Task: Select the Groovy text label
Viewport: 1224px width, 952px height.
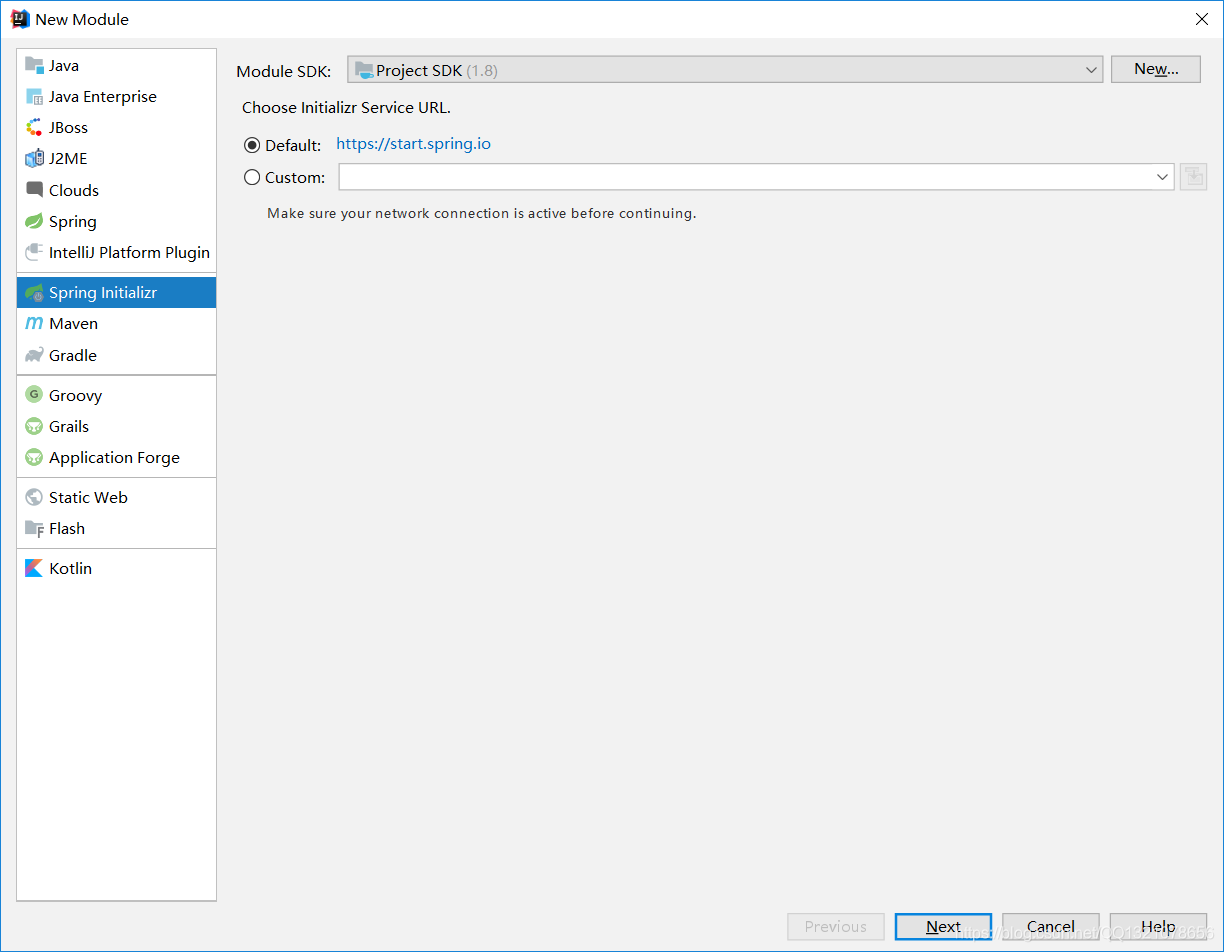Action: [x=75, y=395]
